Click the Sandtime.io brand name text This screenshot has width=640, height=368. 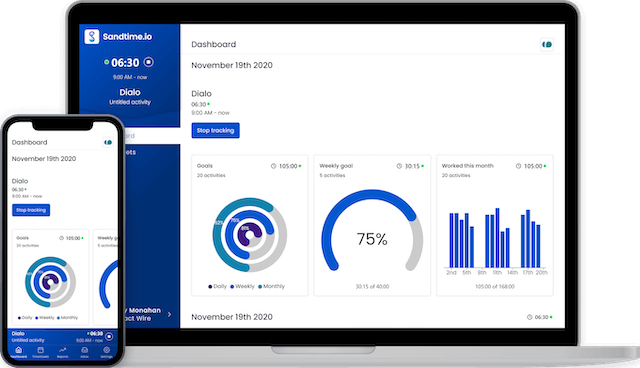coord(127,37)
